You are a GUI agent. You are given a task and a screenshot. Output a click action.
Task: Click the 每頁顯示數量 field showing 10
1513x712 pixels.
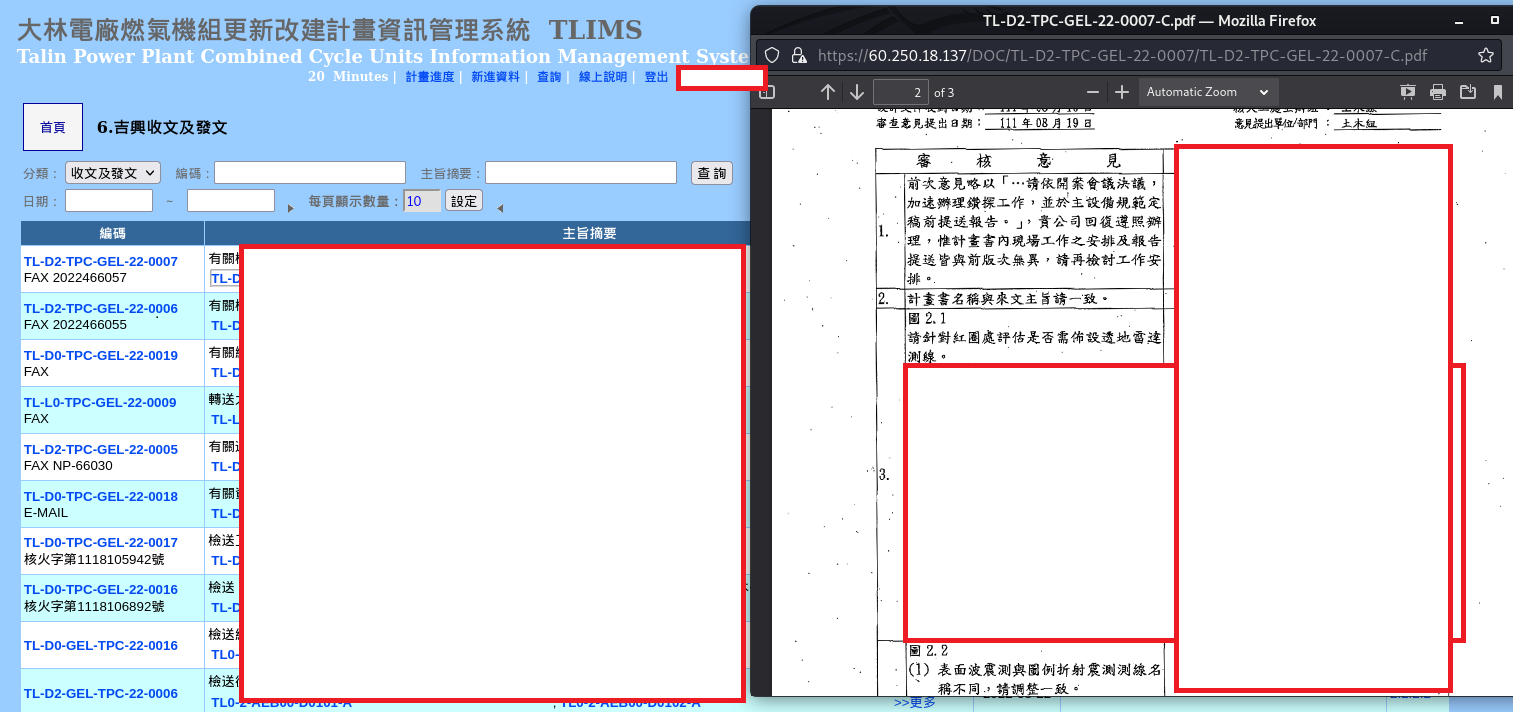click(422, 201)
